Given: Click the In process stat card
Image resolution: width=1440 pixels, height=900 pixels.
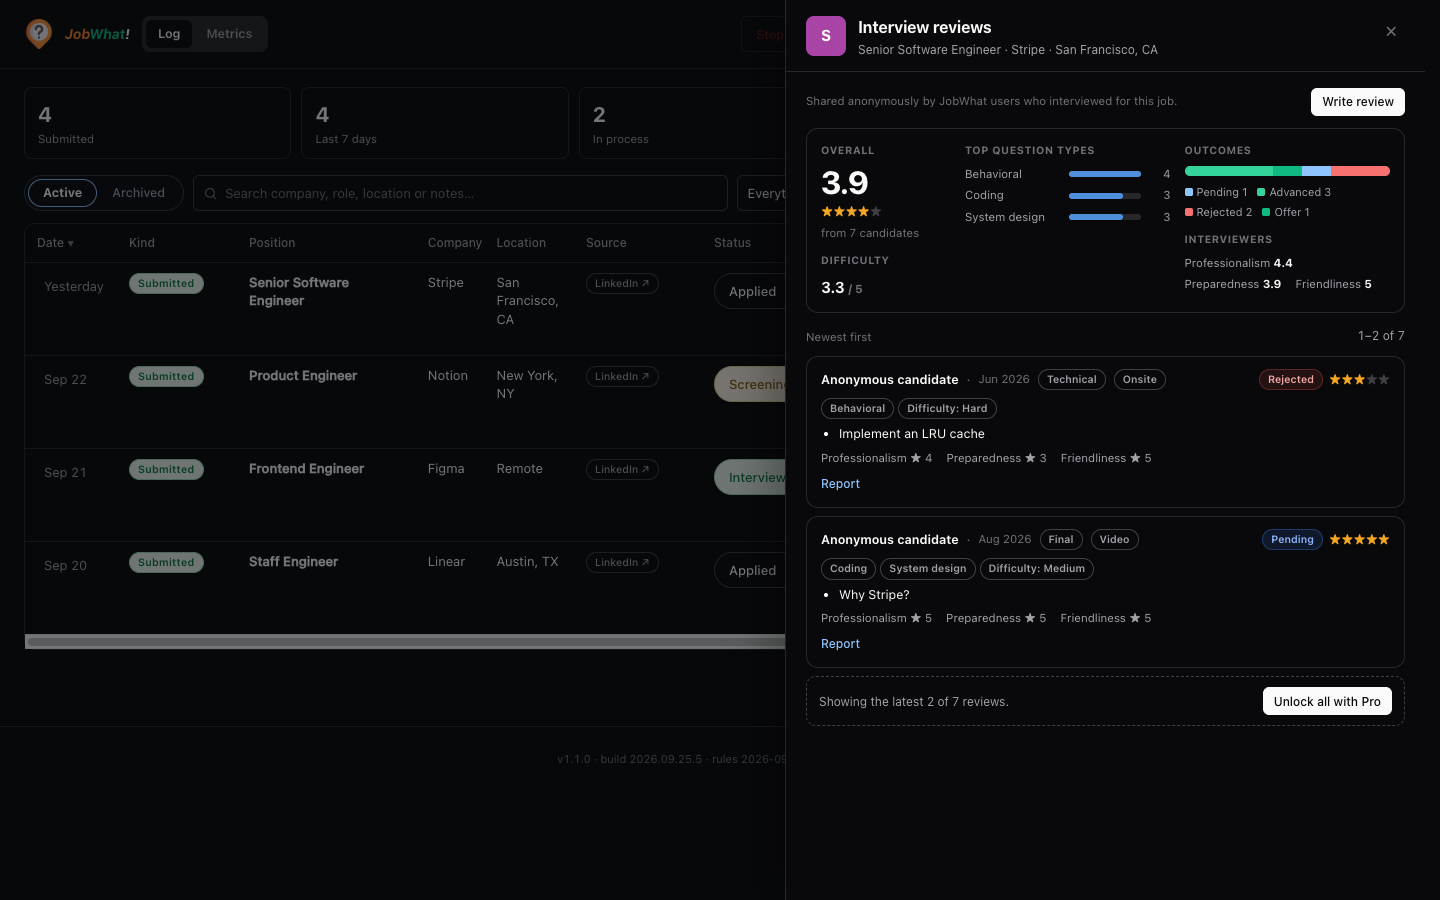Looking at the screenshot, I should point(683,123).
